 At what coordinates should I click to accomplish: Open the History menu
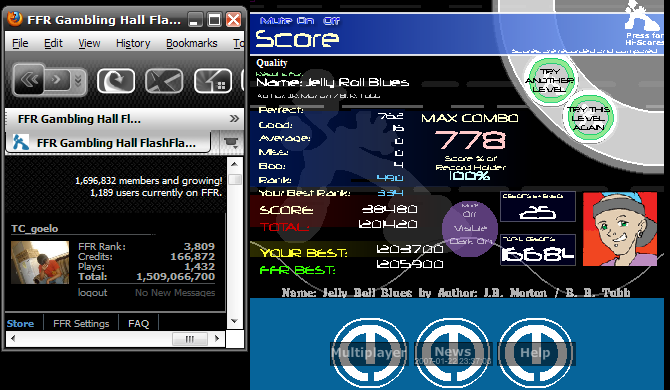(x=133, y=43)
